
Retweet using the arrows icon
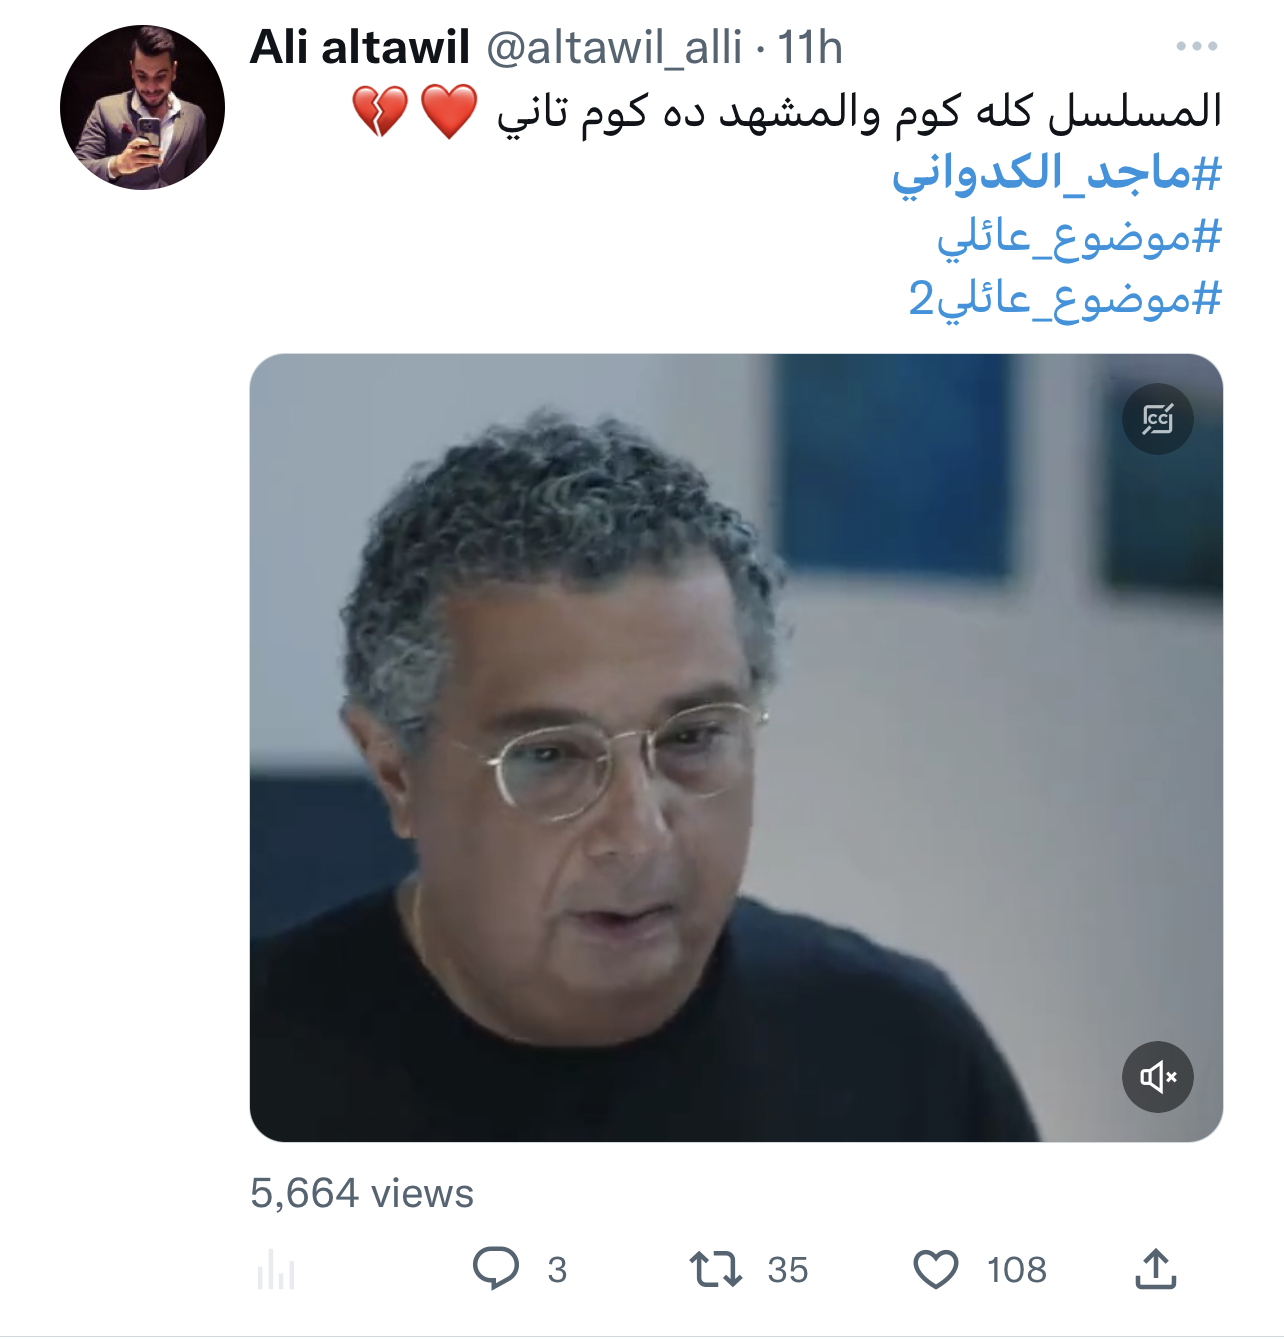click(716, 1269)
